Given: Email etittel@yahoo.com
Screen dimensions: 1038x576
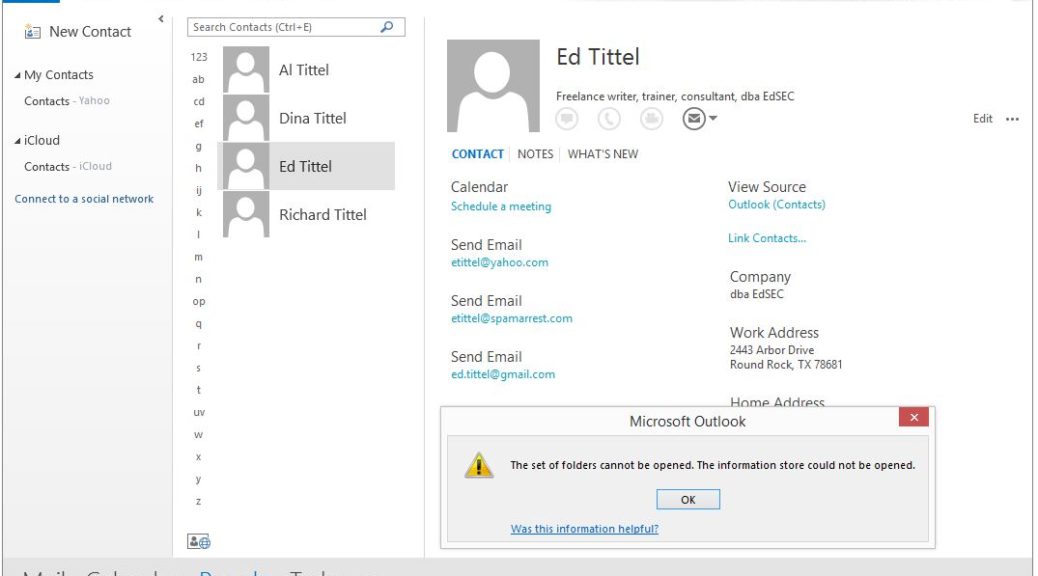Looking at the screenshot, I should tap(500, 262).
